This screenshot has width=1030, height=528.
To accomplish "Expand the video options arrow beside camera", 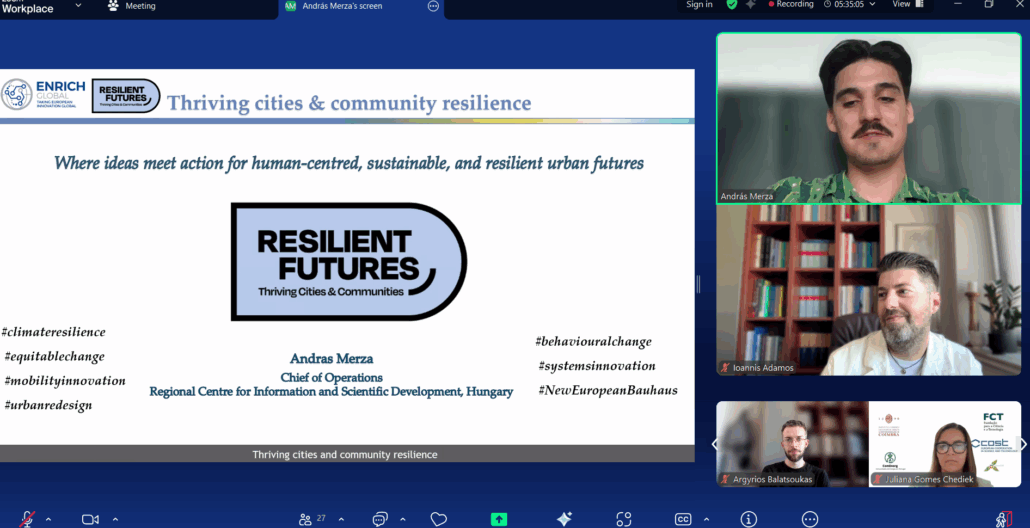I will tap(115, 519).
